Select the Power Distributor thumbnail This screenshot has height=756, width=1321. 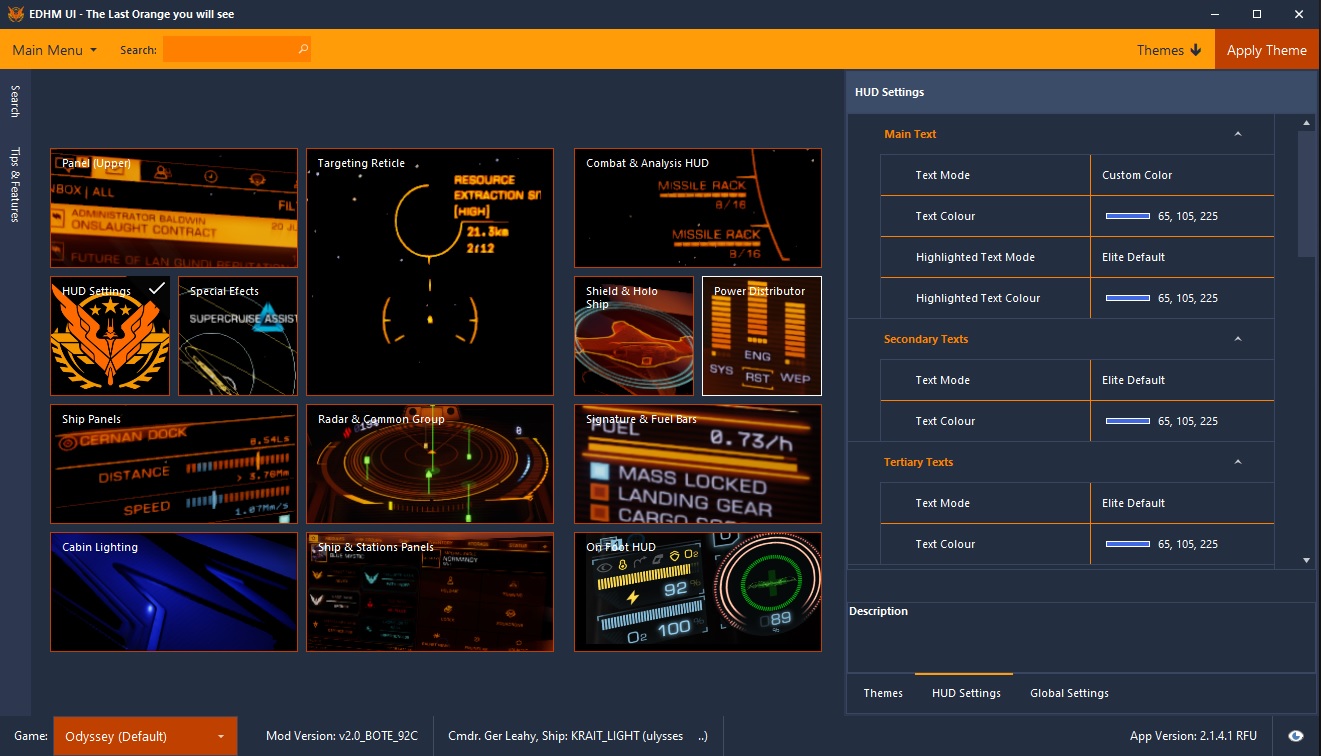tap(762, 336)
